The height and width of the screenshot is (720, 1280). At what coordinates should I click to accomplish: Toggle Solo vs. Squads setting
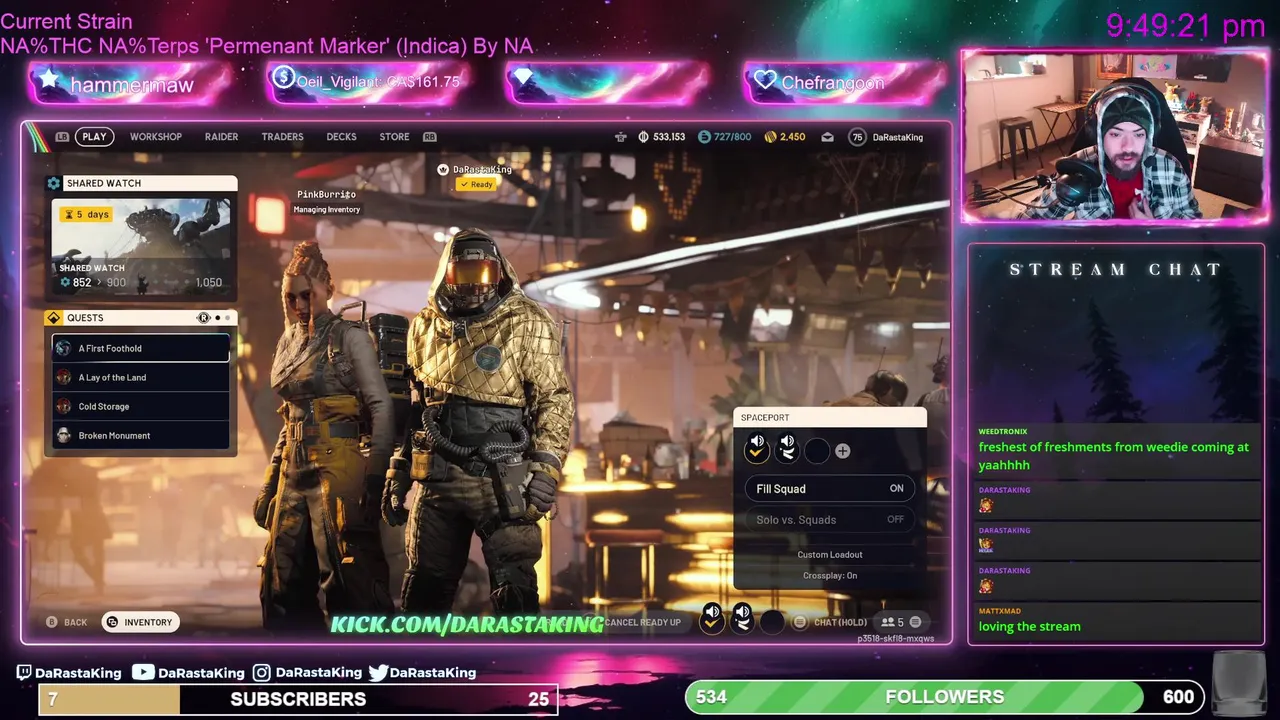click(829, 519)
